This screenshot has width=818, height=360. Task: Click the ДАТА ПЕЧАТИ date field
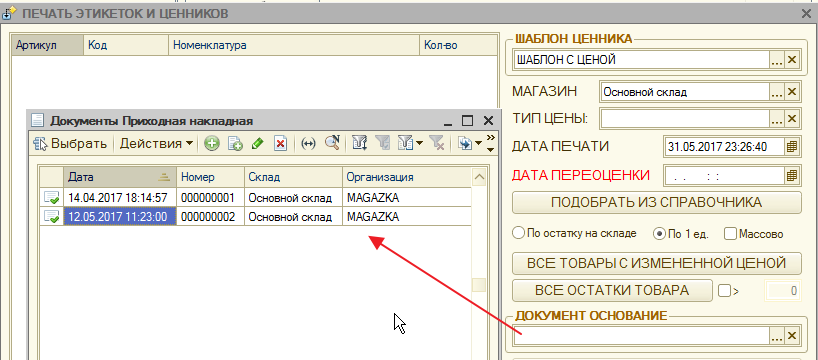(724, 147)
